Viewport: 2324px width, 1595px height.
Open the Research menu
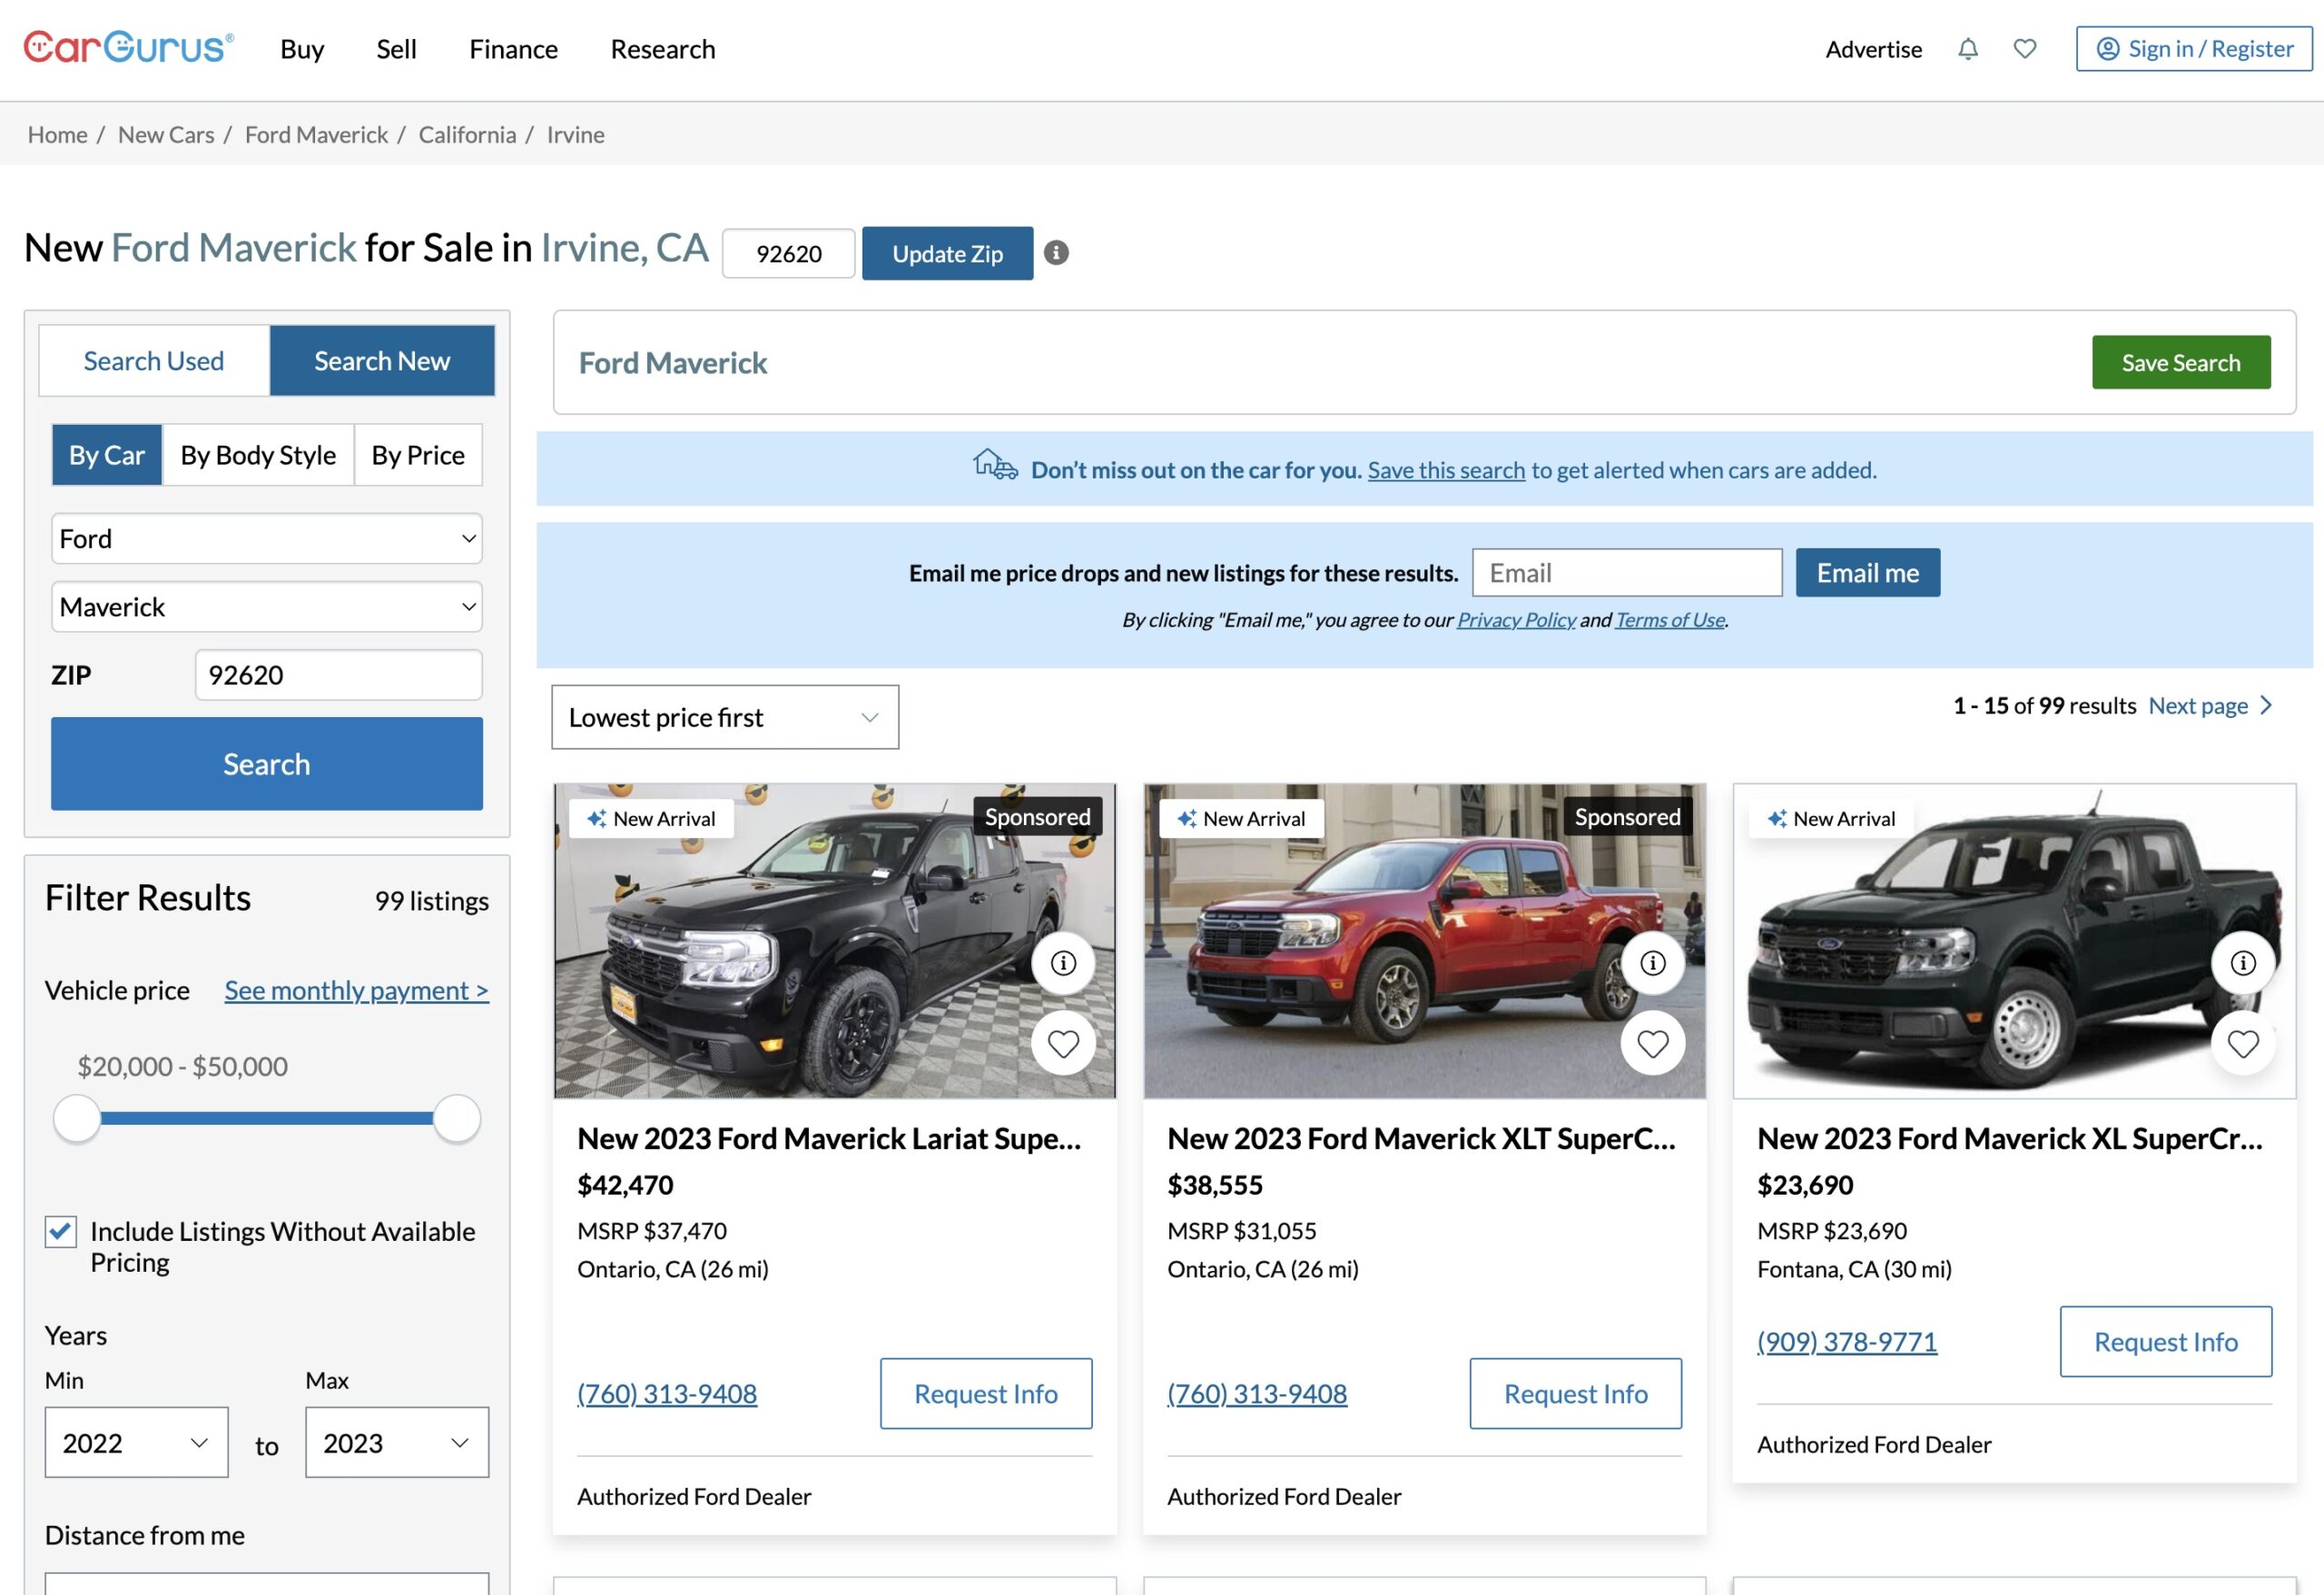pos(661,49)
